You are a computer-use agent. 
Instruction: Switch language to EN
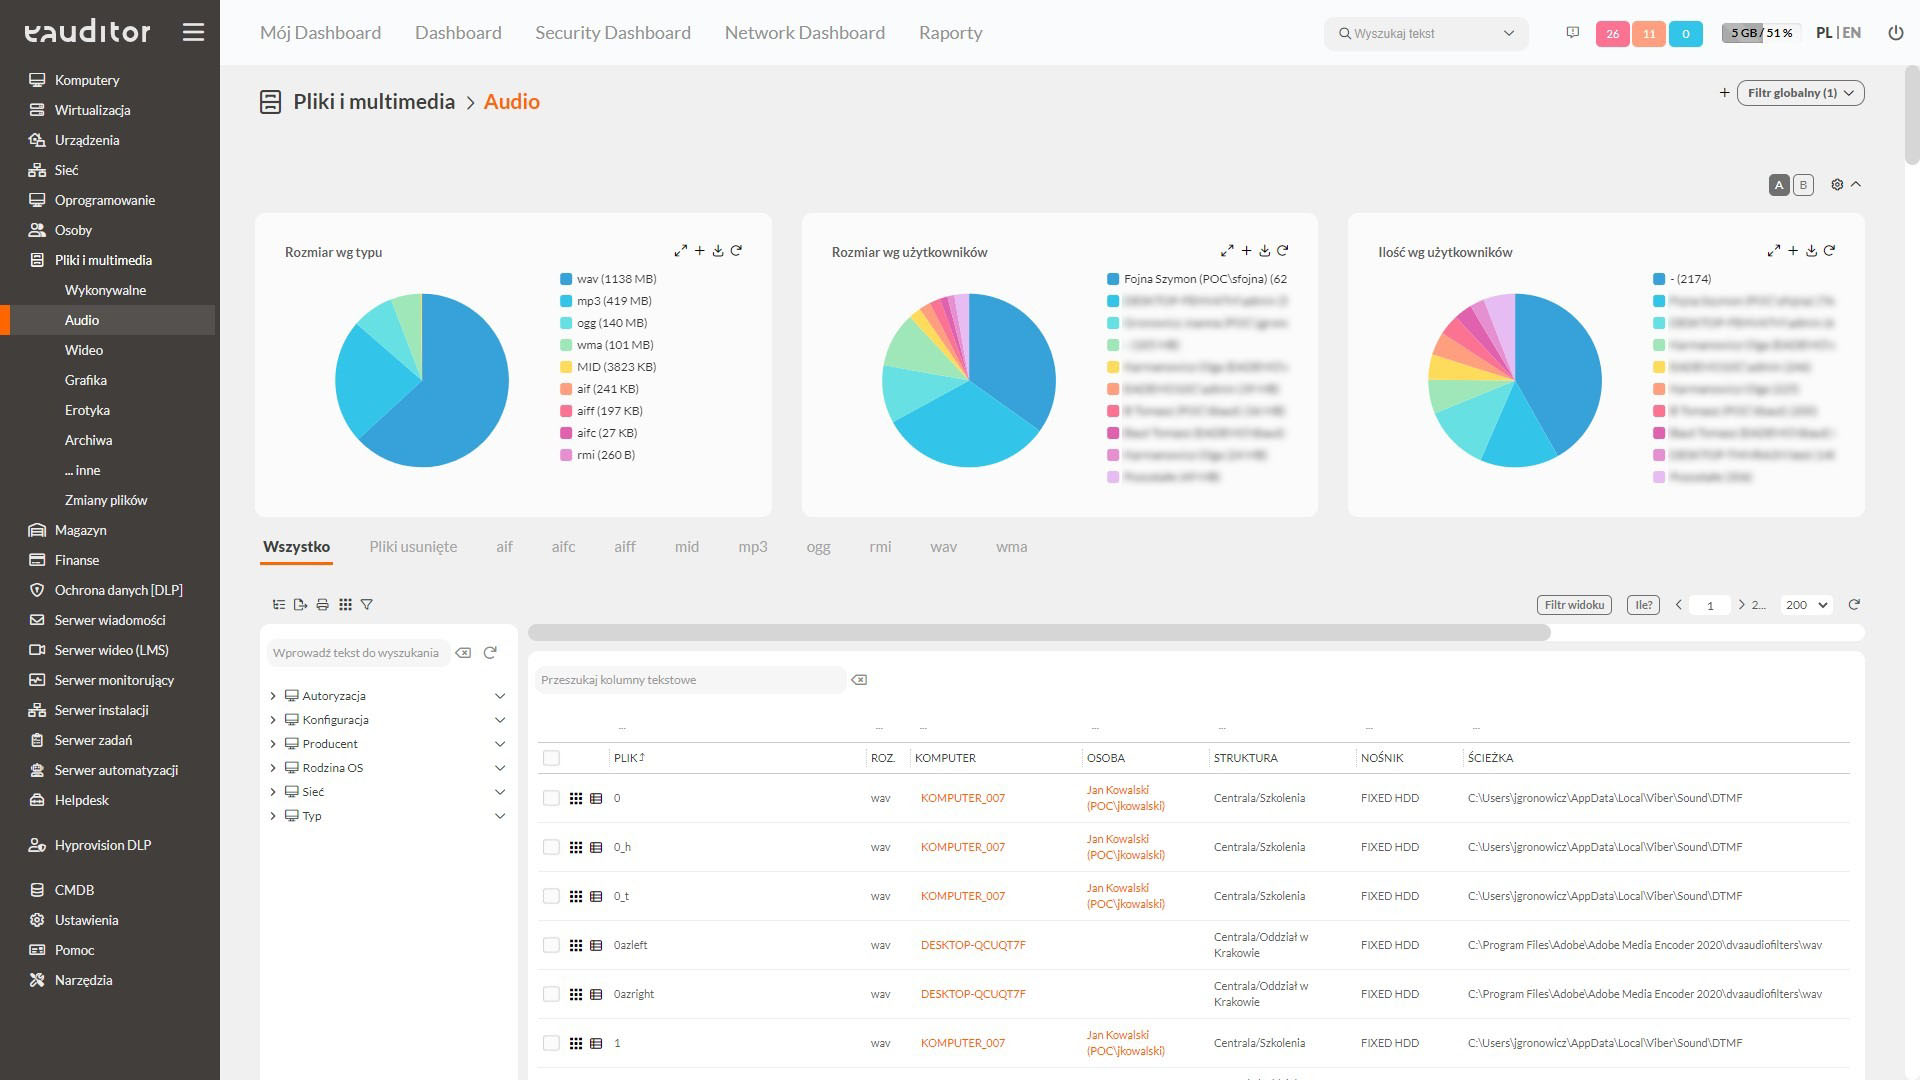[x=1852, y=33]
